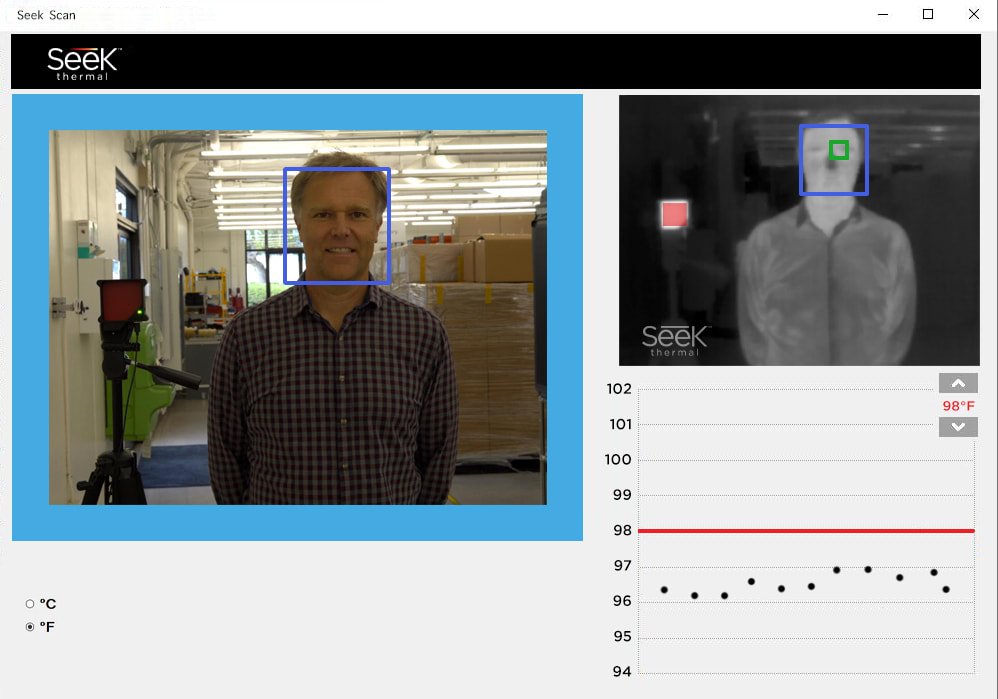Viewport: 998px width, 699px height.
Task: Click the Seek watermark on thermal image
Action: (674, 340)
